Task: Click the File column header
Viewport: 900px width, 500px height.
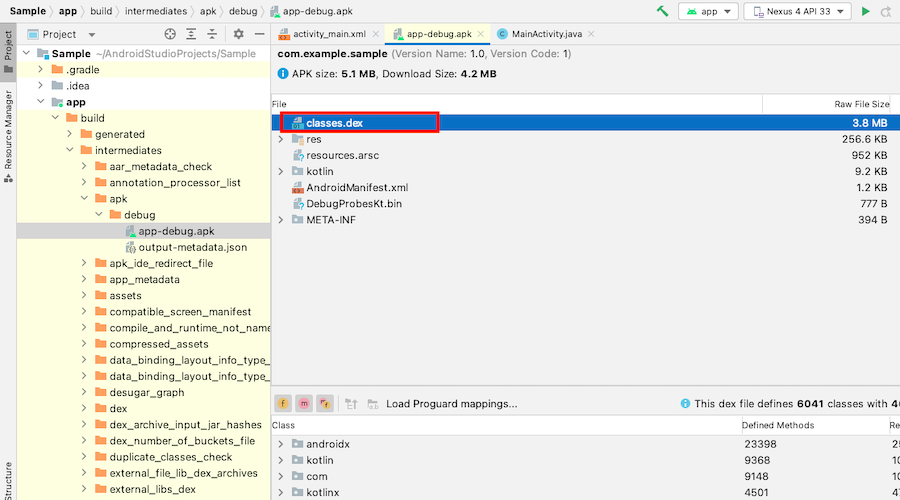Action: click(517, 104)
